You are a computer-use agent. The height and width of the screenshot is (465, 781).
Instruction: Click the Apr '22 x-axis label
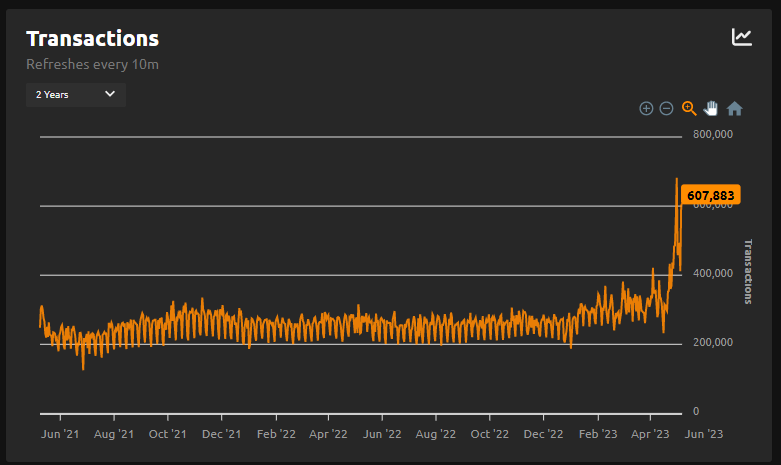pos(328,434)
